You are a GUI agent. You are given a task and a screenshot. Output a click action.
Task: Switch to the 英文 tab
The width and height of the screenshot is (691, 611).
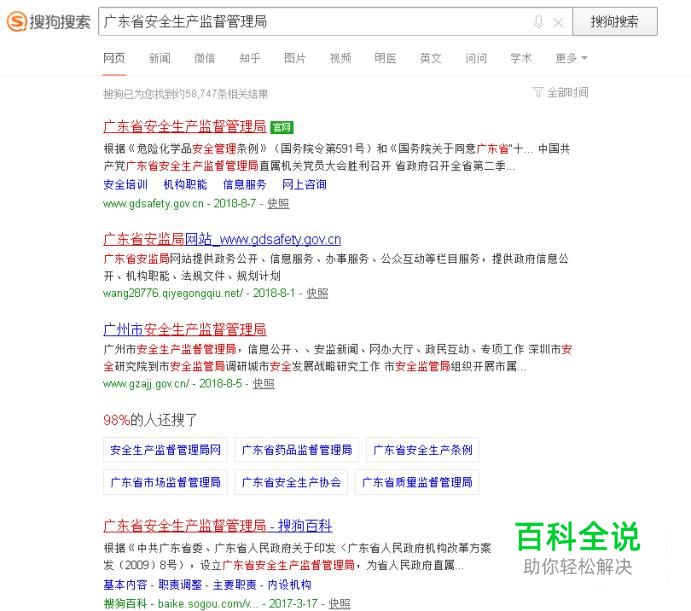click(431, 58)
